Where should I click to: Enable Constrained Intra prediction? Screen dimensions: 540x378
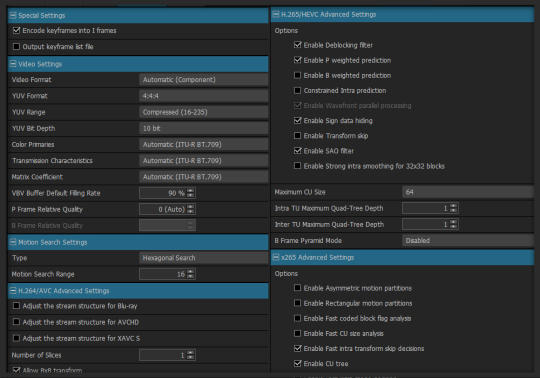pos(298,90)
